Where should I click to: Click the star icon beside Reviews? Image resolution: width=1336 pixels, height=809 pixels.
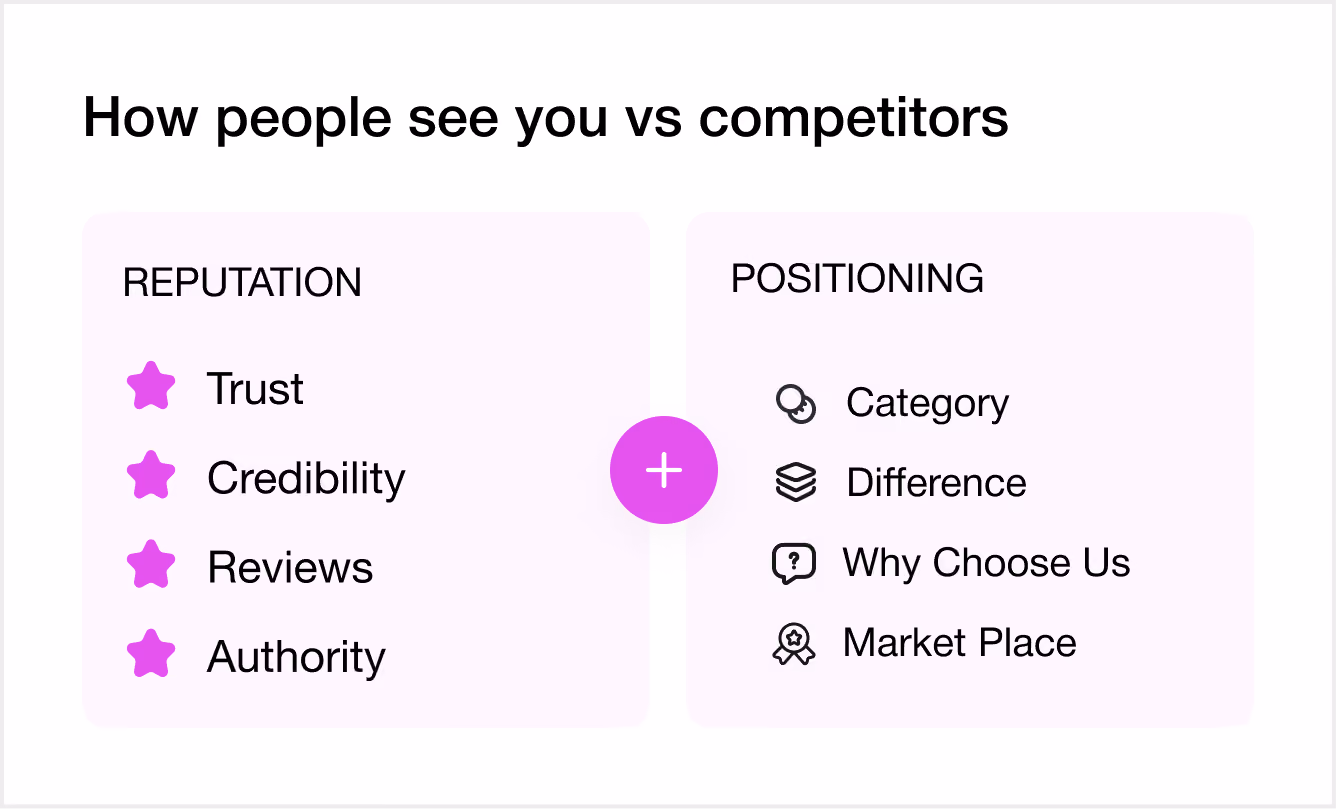[152, 565]
